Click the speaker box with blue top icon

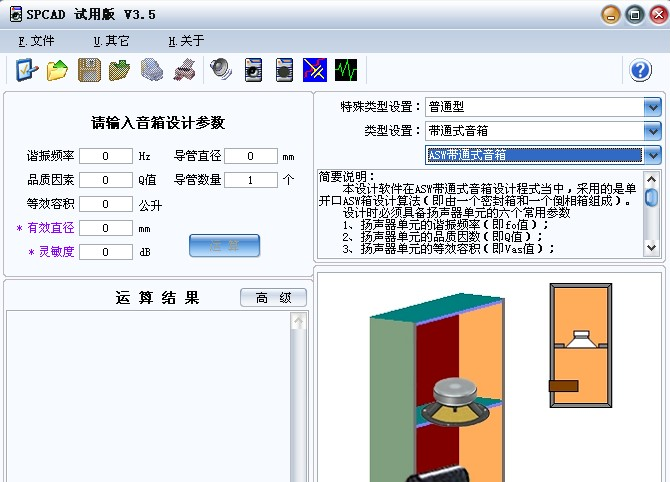pyautogui.click(x=253, y=70)
